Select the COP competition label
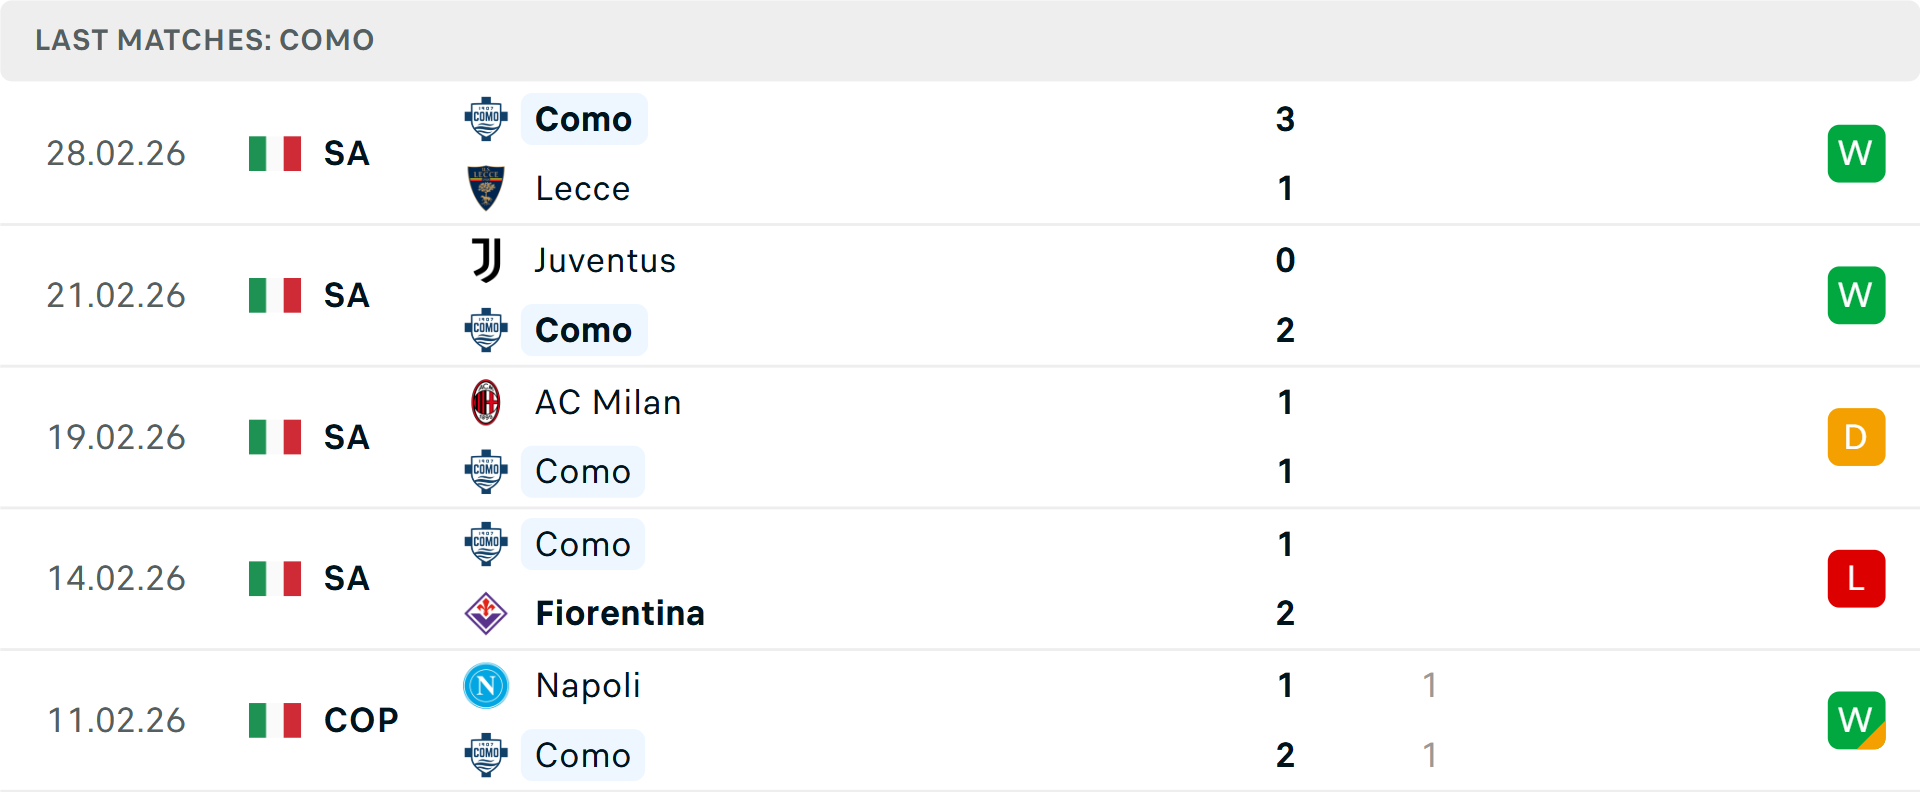1920x792 pixels. tap(361, 720)
